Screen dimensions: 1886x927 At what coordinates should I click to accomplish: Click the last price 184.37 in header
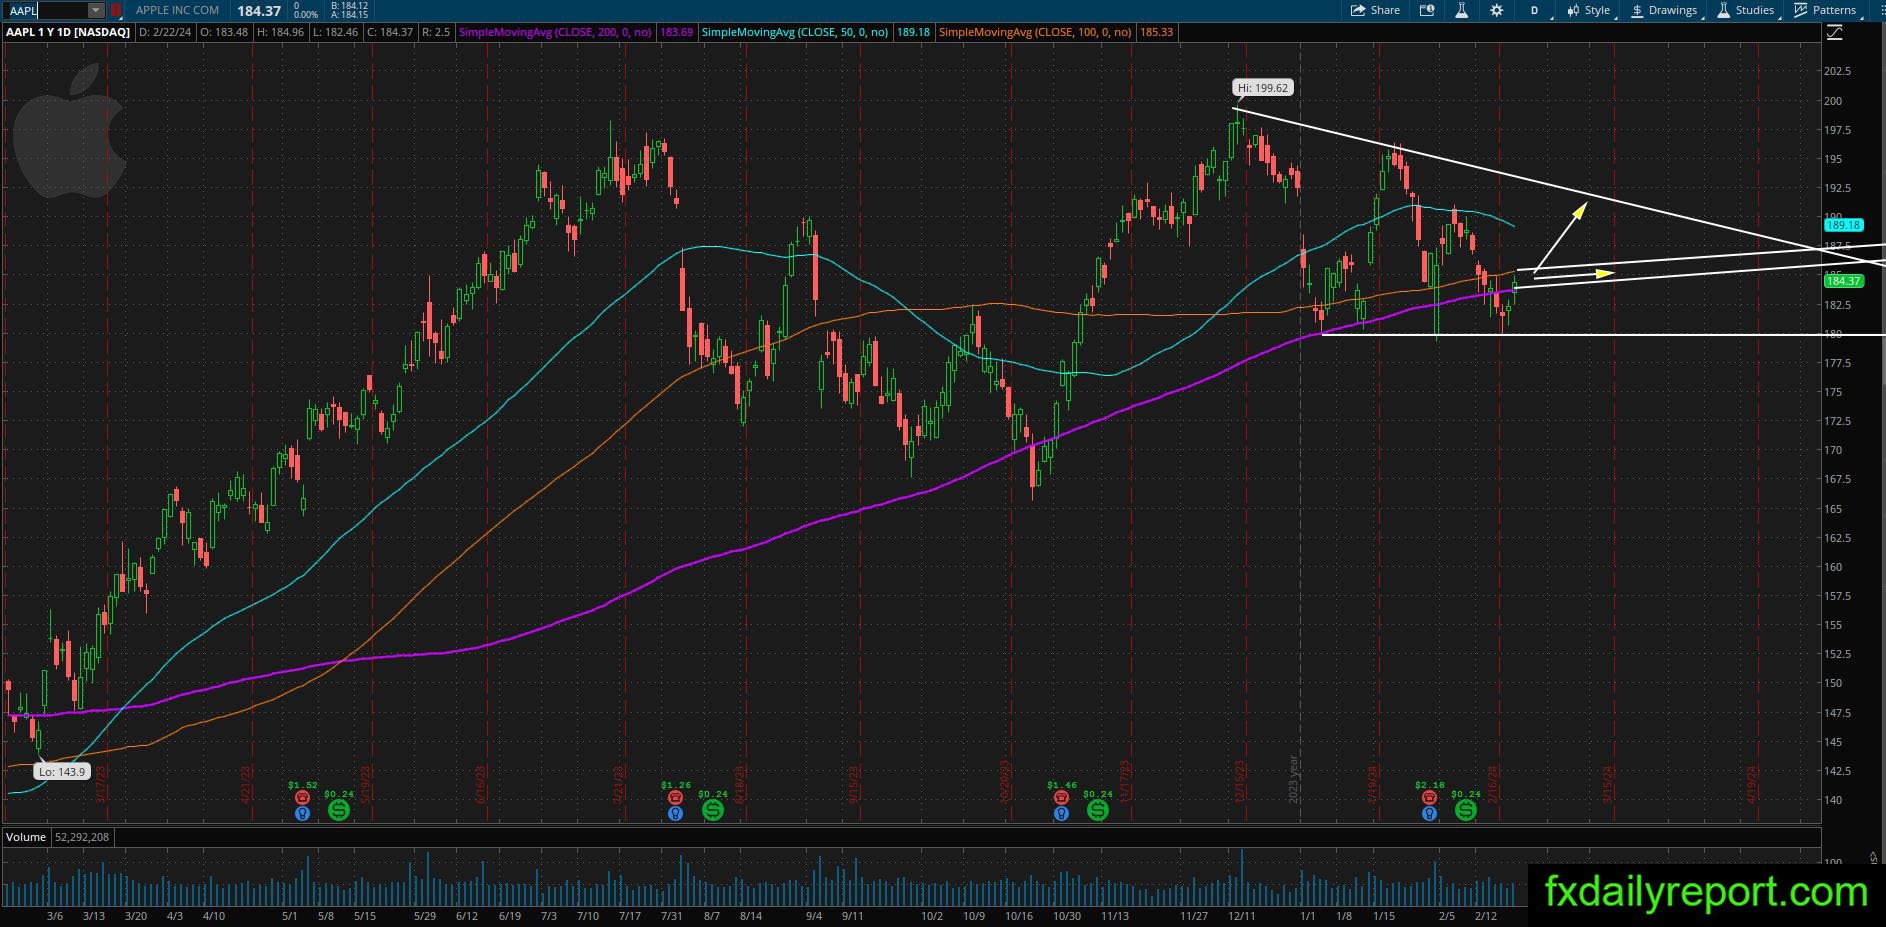click(259, 11)
